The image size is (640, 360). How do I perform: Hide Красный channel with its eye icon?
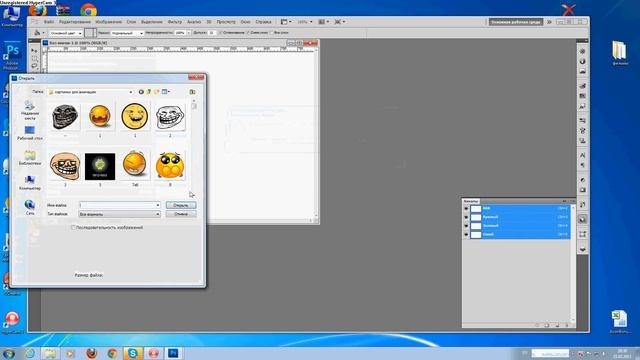coord(466,217)
